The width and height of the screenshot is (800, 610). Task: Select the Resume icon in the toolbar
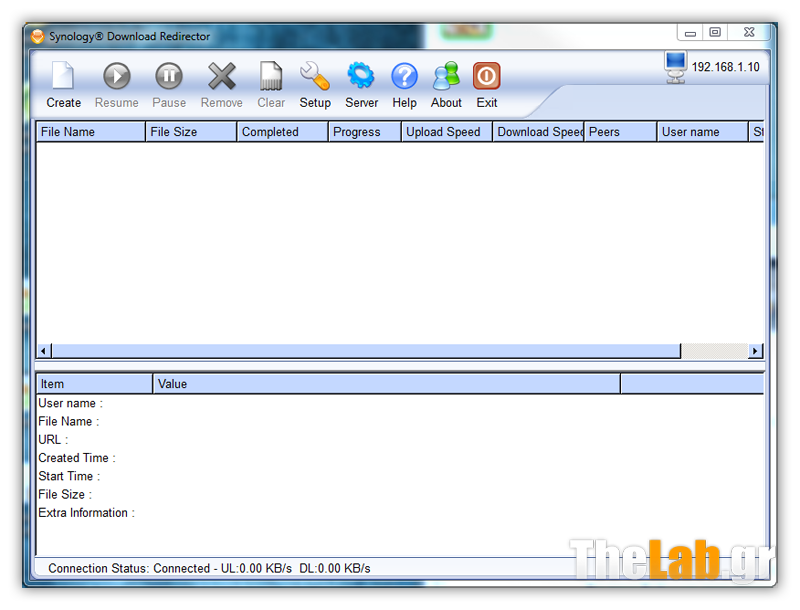116,76
